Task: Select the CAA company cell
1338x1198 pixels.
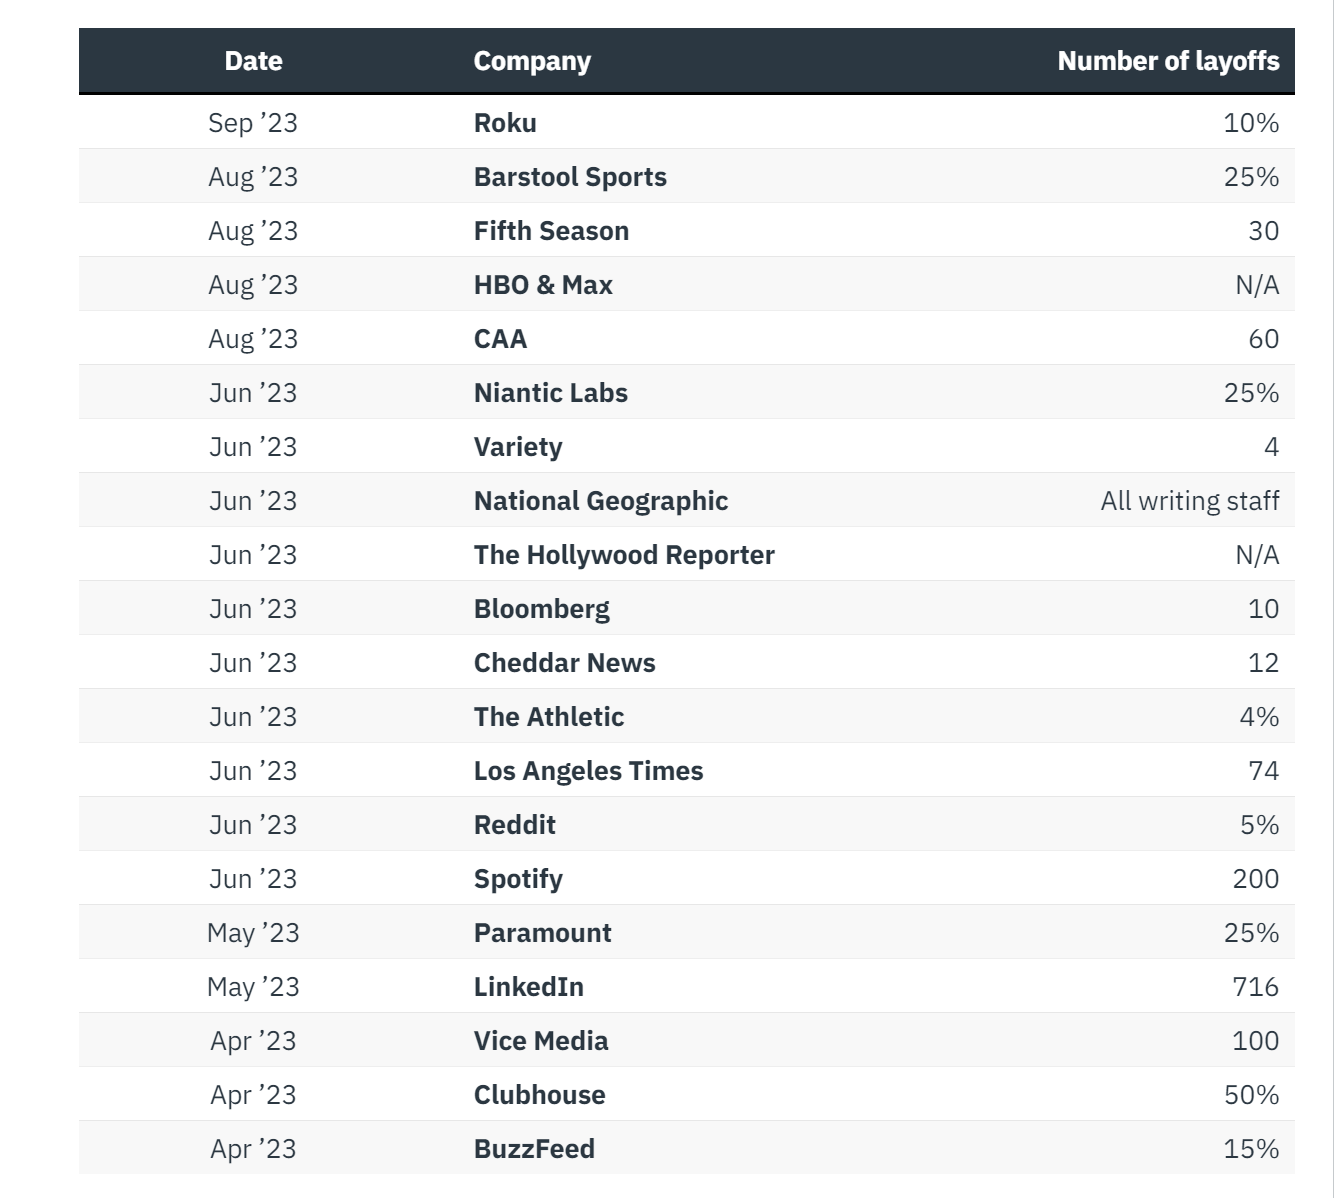Action: click(500, 339)
